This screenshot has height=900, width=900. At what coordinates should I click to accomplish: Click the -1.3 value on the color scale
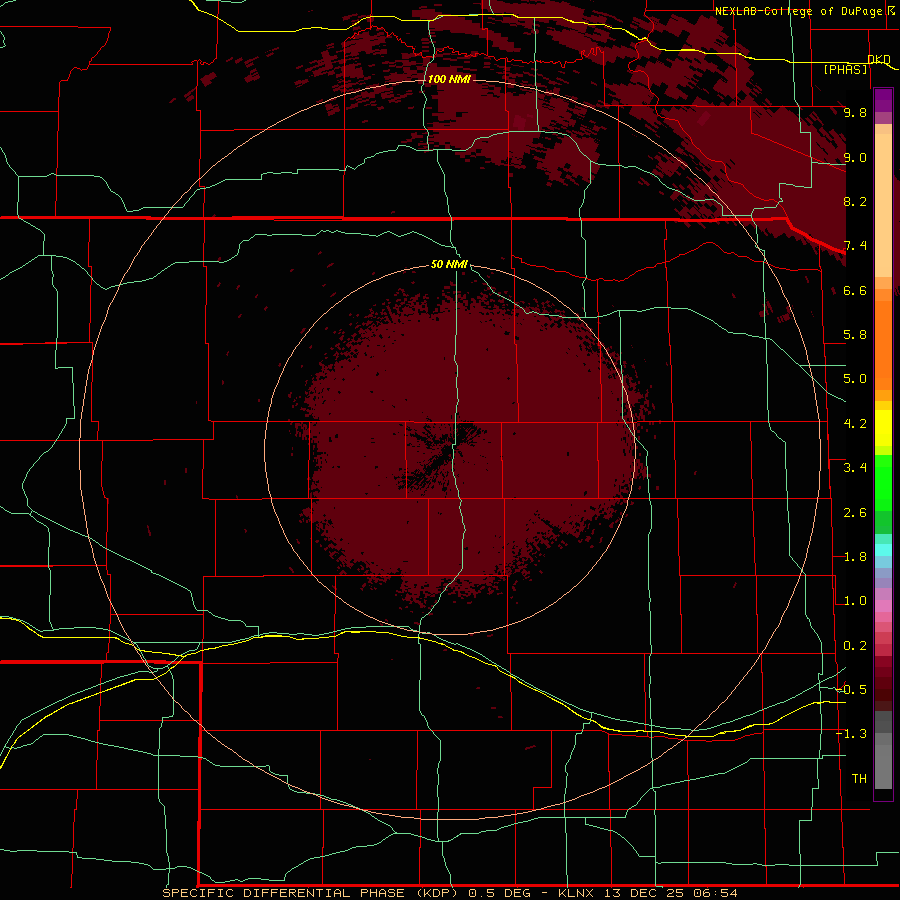click(x=852, y=734)
